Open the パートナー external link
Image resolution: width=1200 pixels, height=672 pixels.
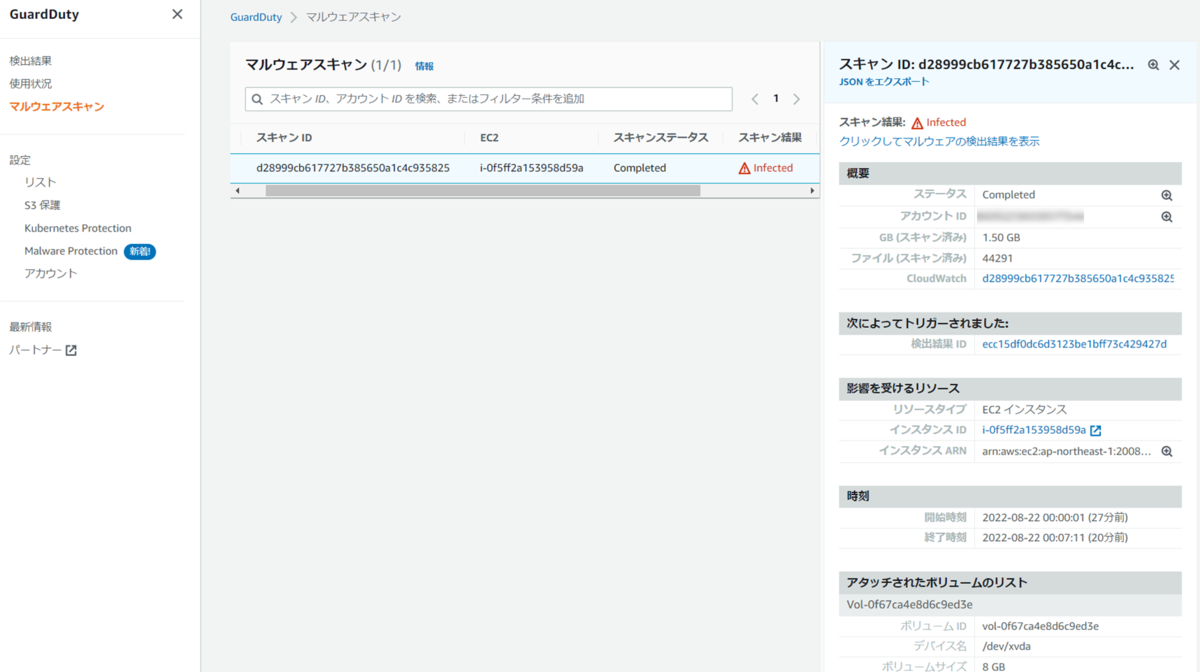43,350
